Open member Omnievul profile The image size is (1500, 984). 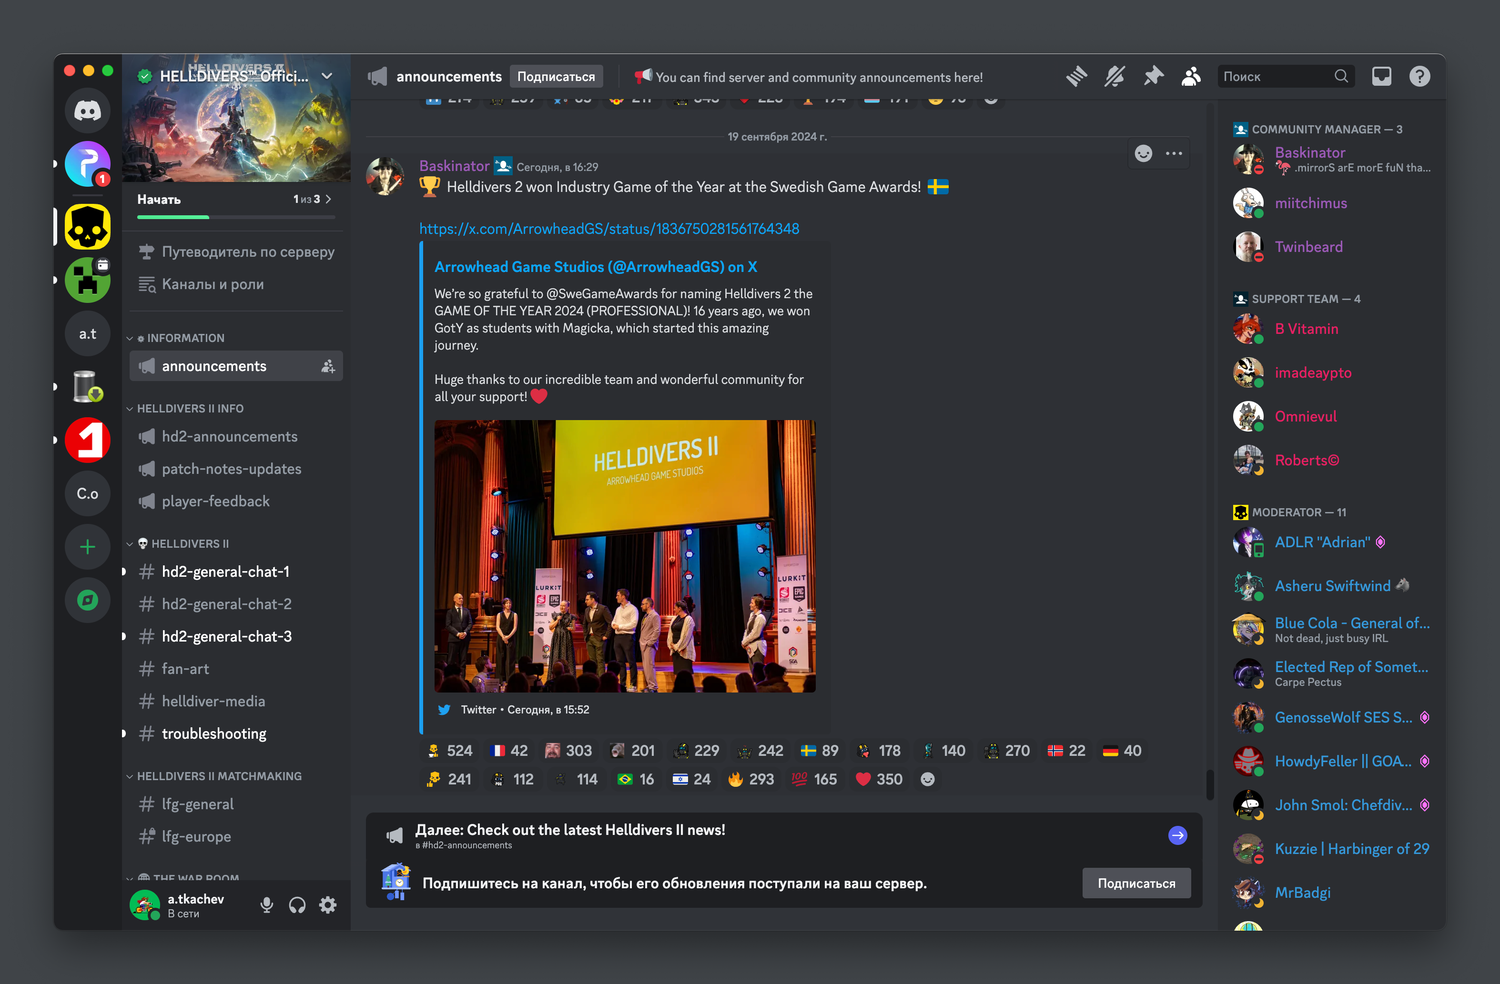tap(1333, 416)
